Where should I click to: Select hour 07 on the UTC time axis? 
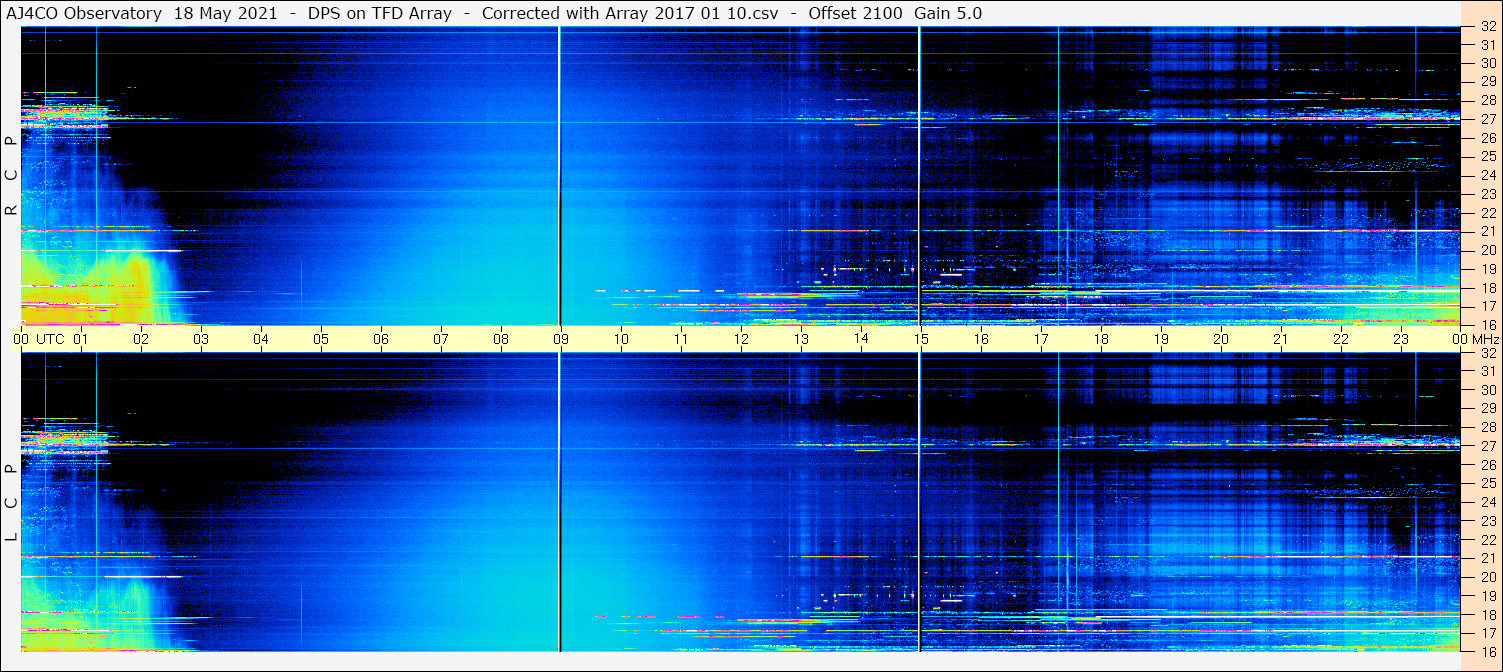point(441,339)
